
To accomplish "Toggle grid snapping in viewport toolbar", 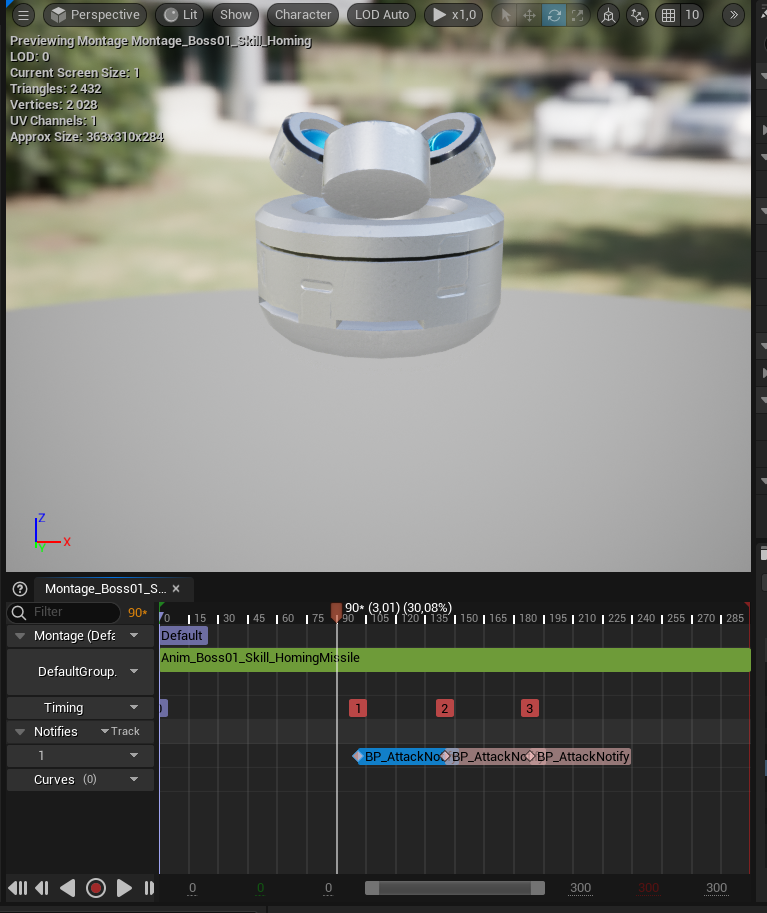I will 669,15.
